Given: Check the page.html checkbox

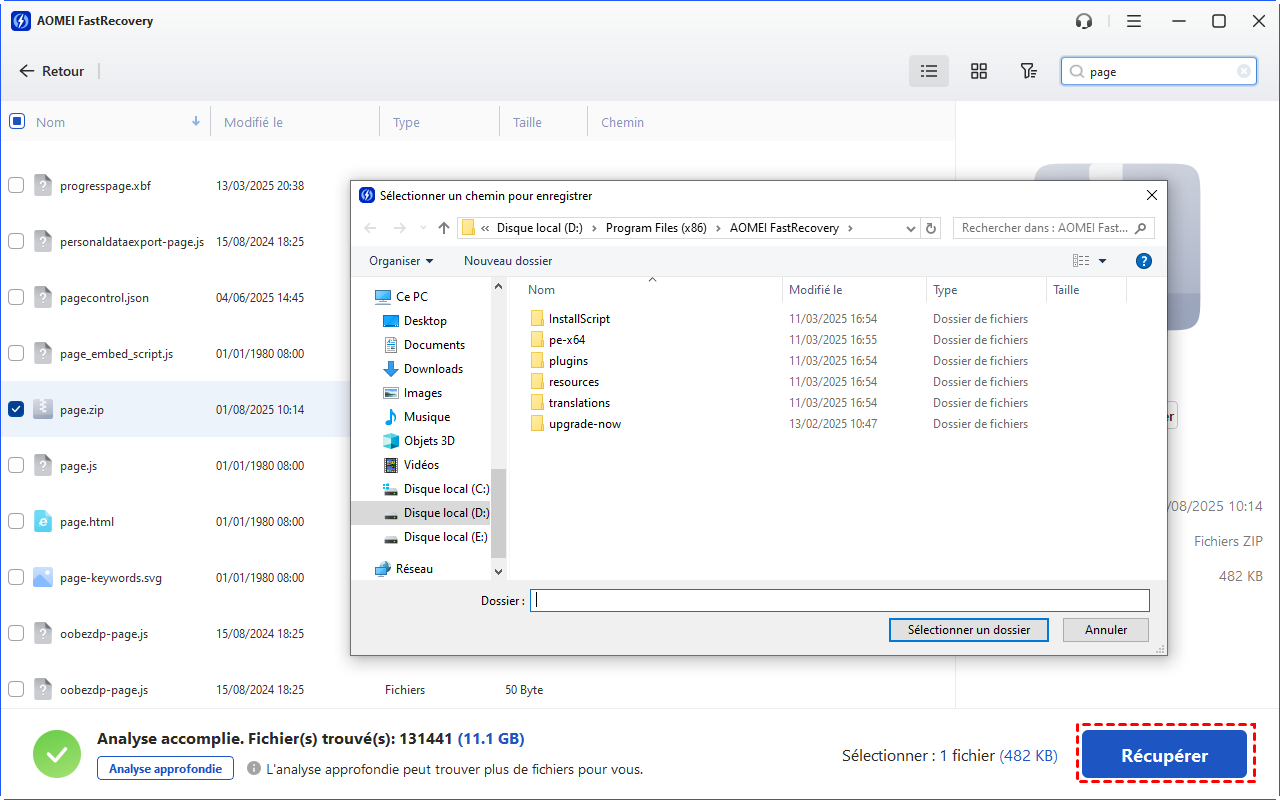Looking at the screenshot, I should pyautogui.click(x=16, y=521).
